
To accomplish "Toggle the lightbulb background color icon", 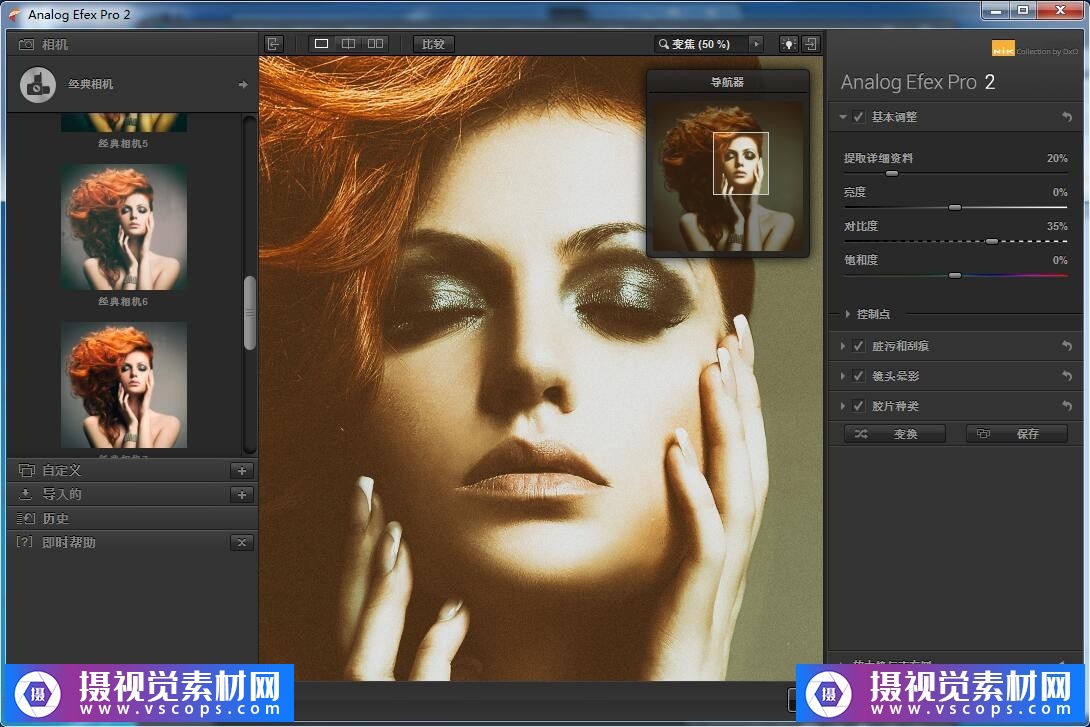I will 788,44.
